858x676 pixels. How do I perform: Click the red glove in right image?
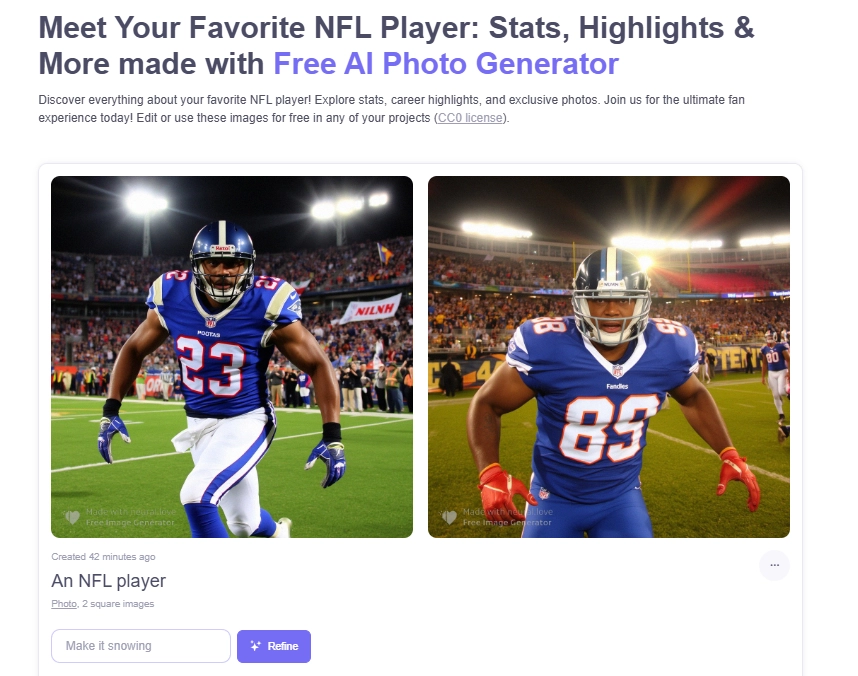coord(505,488)
